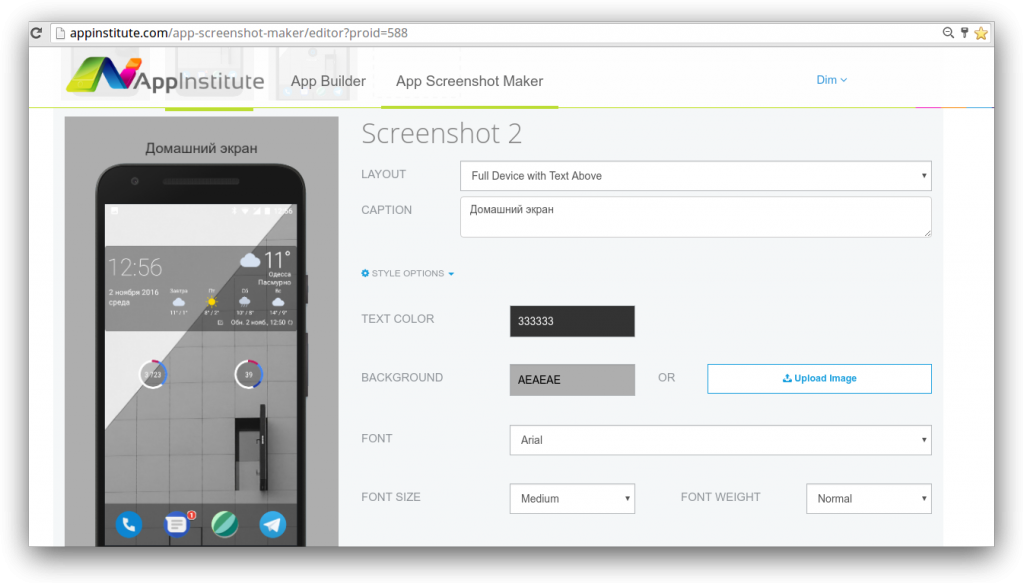Click the Text Color swatch showing 333333
1024x584 pixels.
tap(571, 320)
